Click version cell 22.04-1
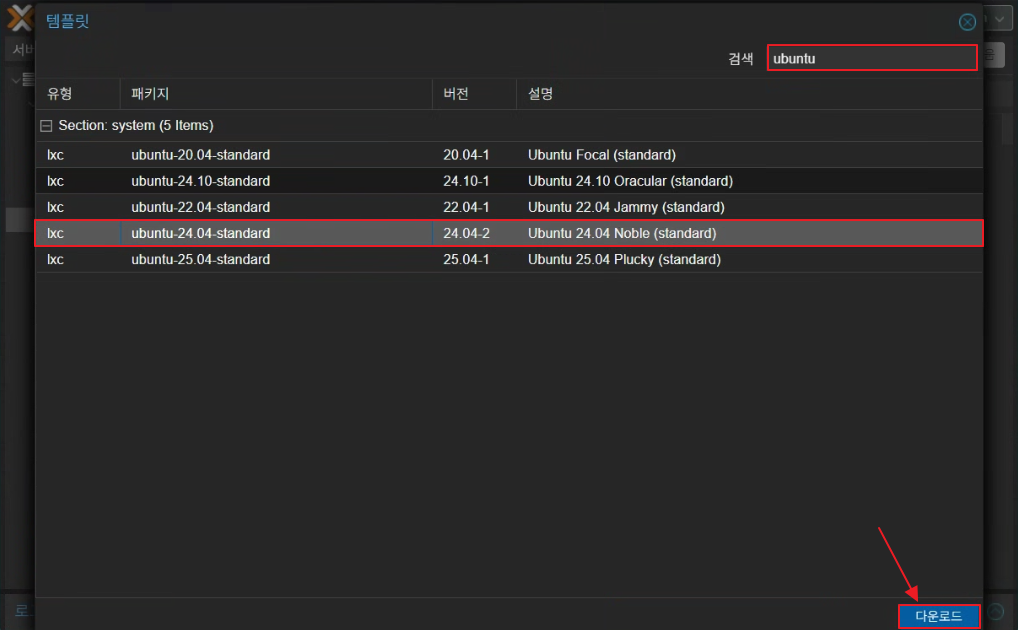The height and width of the screenshot is (630, 1018). 466,207
